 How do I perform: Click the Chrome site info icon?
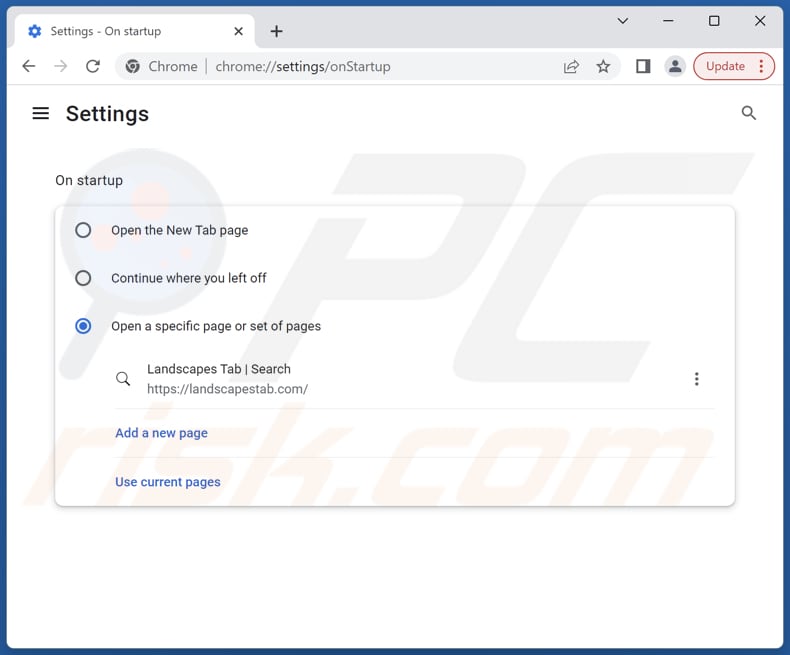pyautogui.click(x=133, y=66)
